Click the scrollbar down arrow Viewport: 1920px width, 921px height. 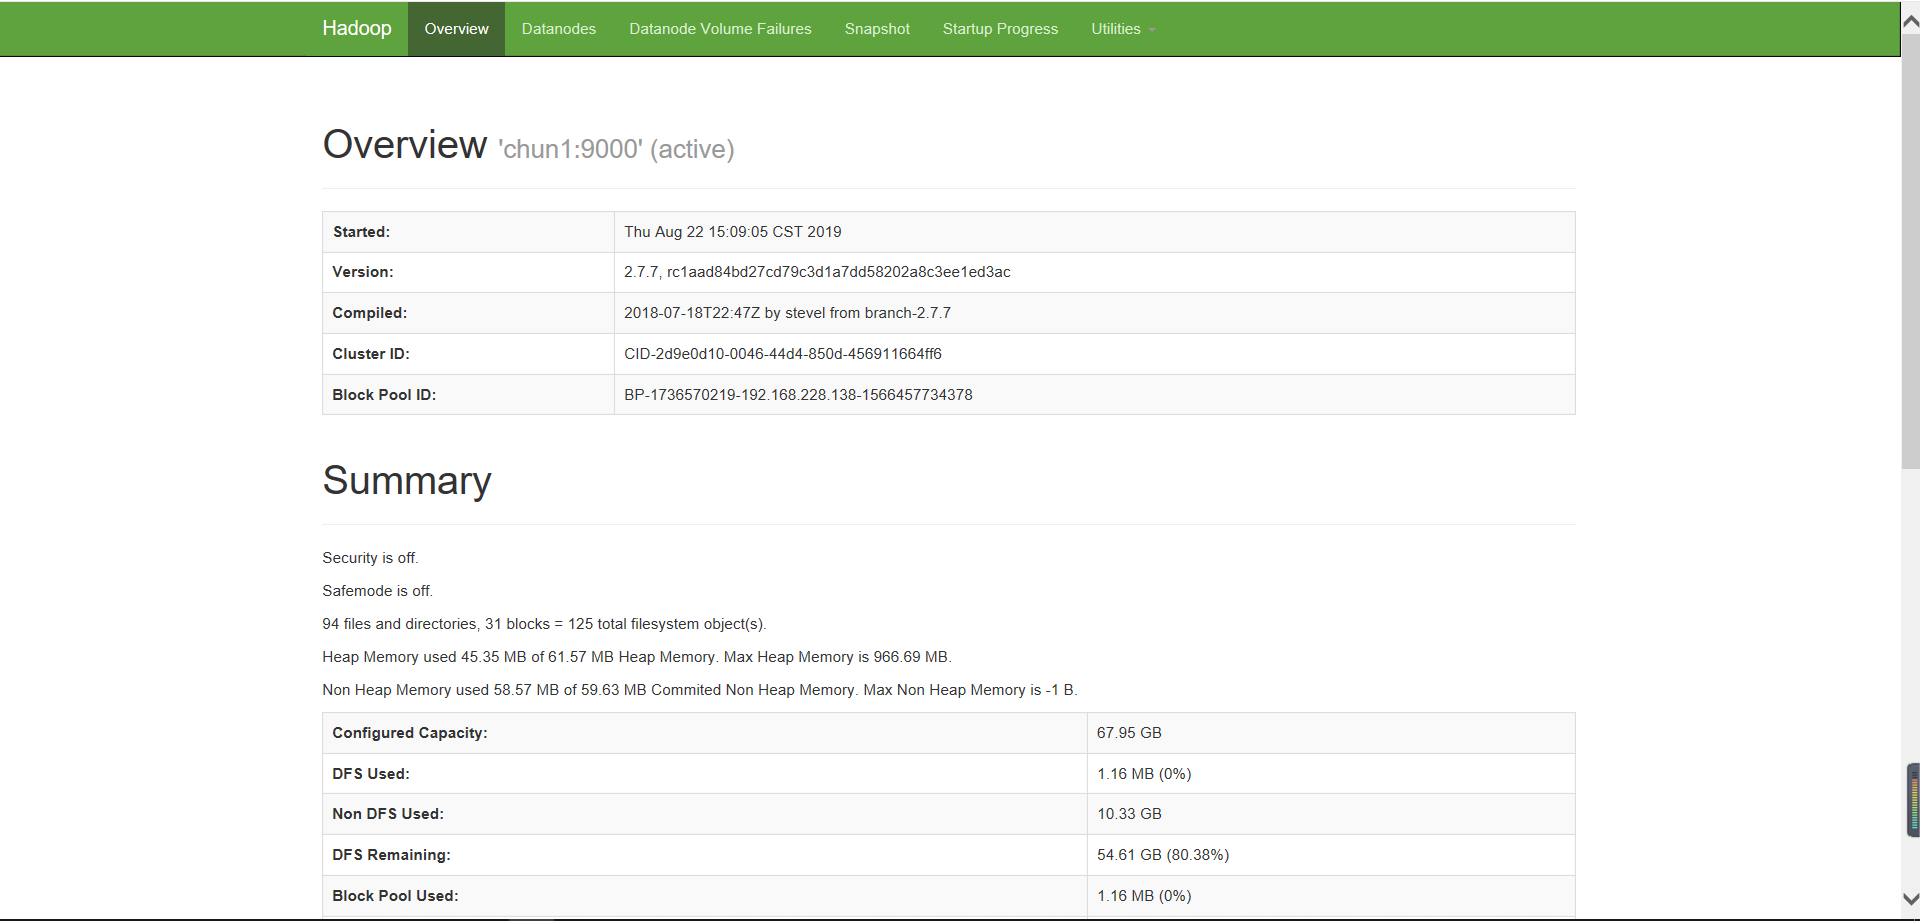[1910, 899]
